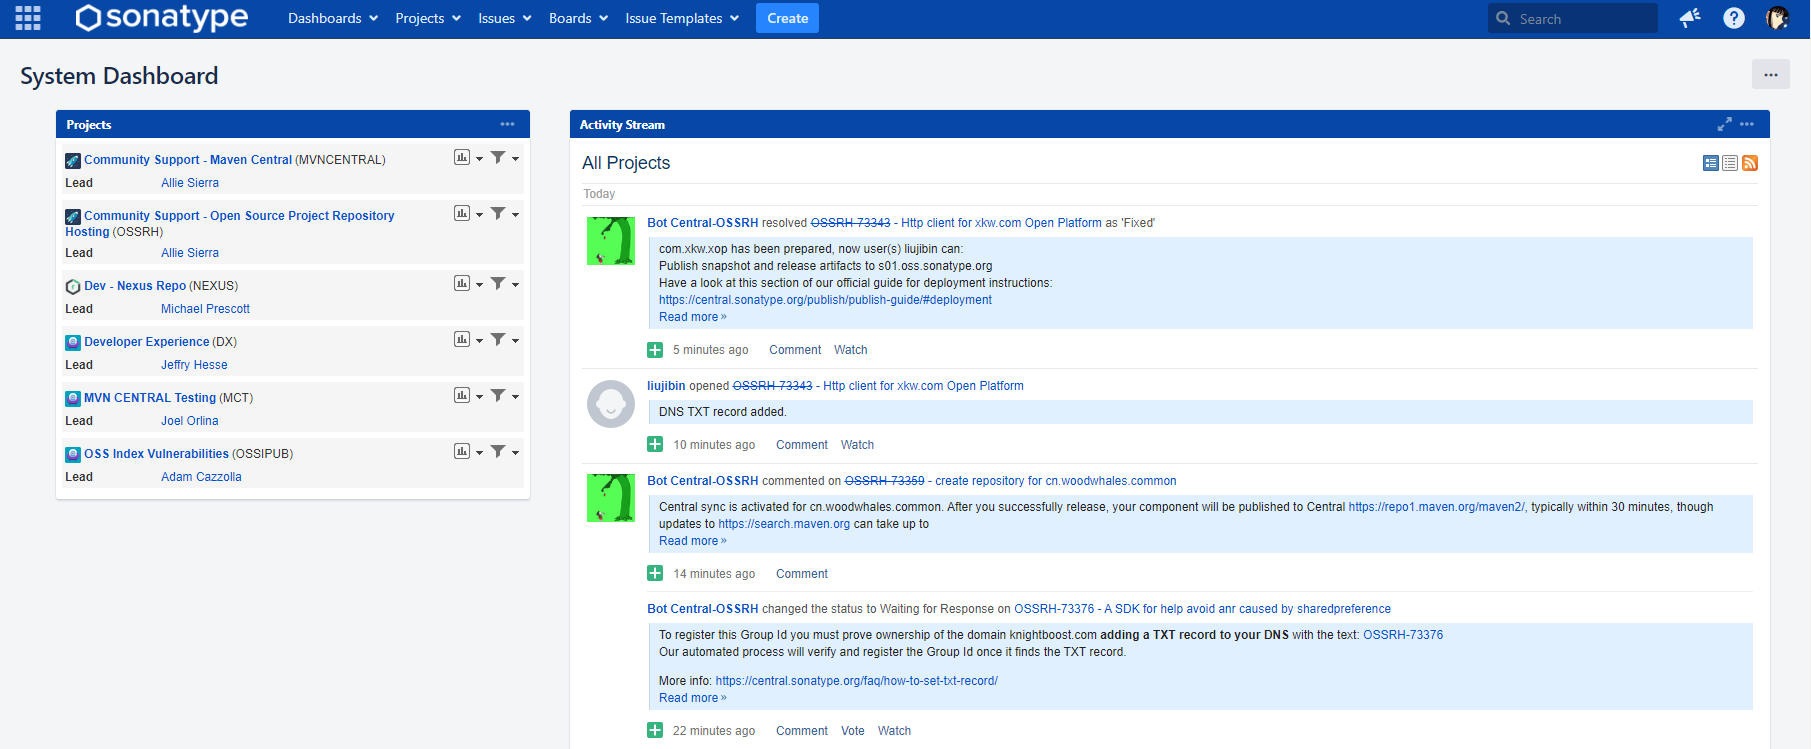Image resolution: width=1811 pixels, height=749 pixels.
Task: Switch Activity Stream to list view
Action: point(1730,163)
